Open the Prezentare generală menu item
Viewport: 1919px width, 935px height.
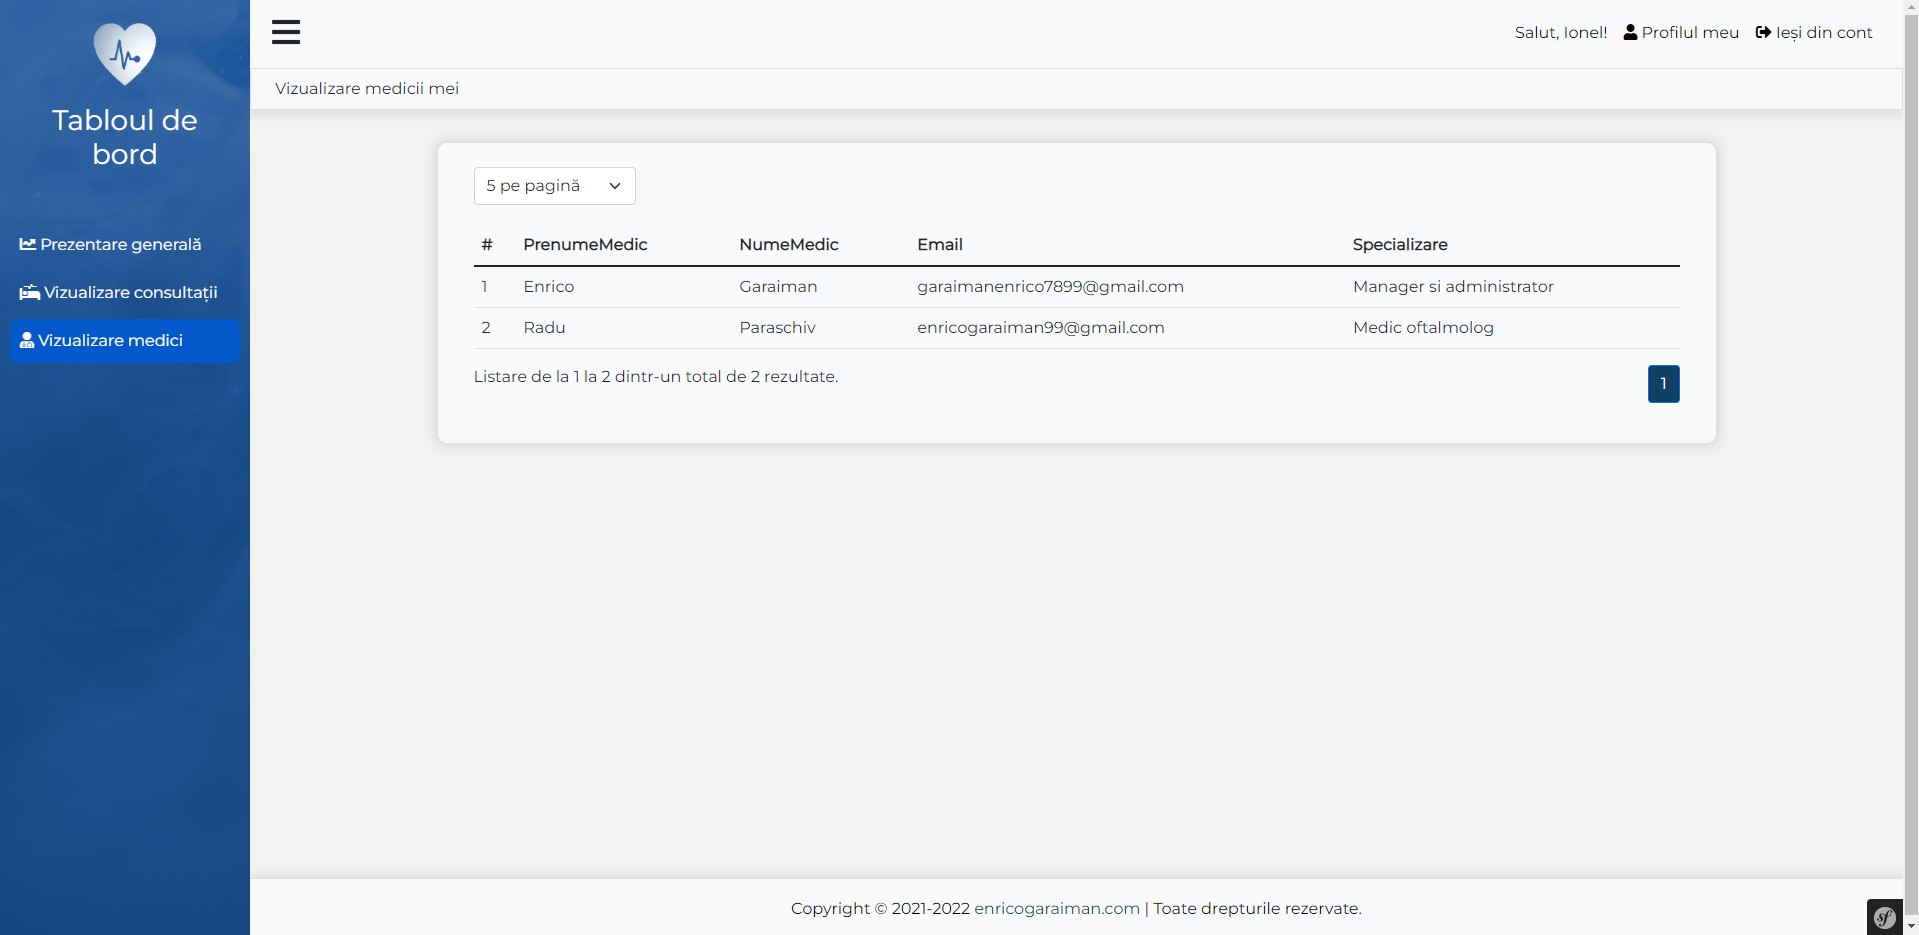tap(120, 244)
